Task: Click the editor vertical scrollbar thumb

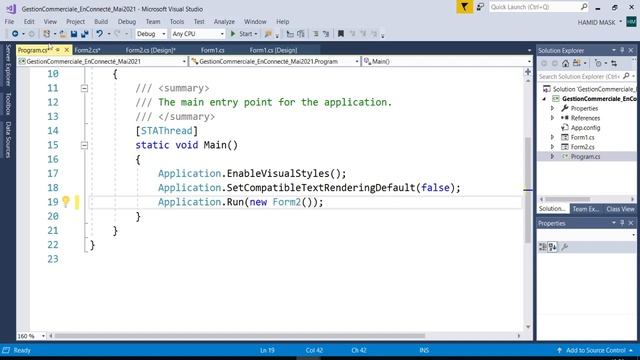Action: 528,190
